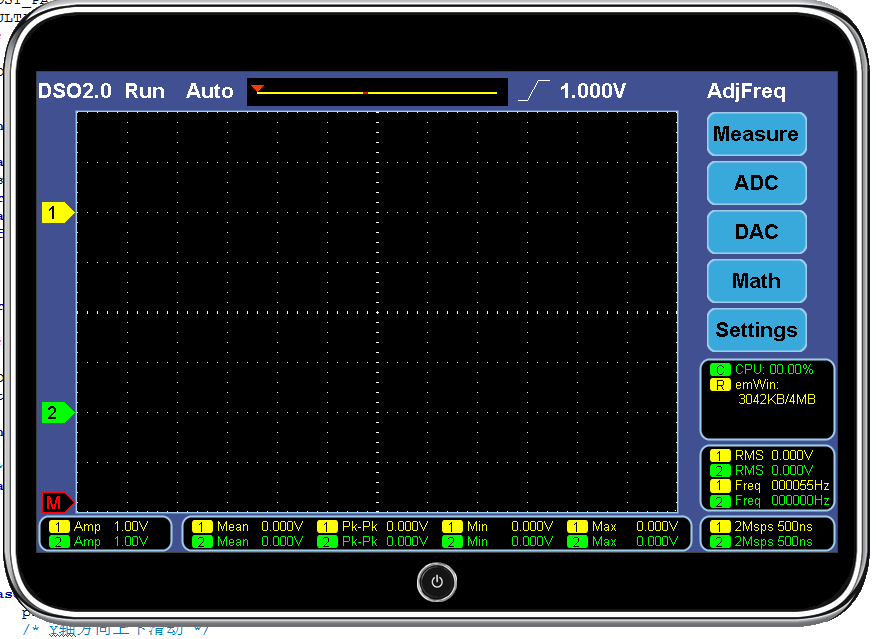Click channel 1 Amp 1.00V setting

[x=111, y=527]
